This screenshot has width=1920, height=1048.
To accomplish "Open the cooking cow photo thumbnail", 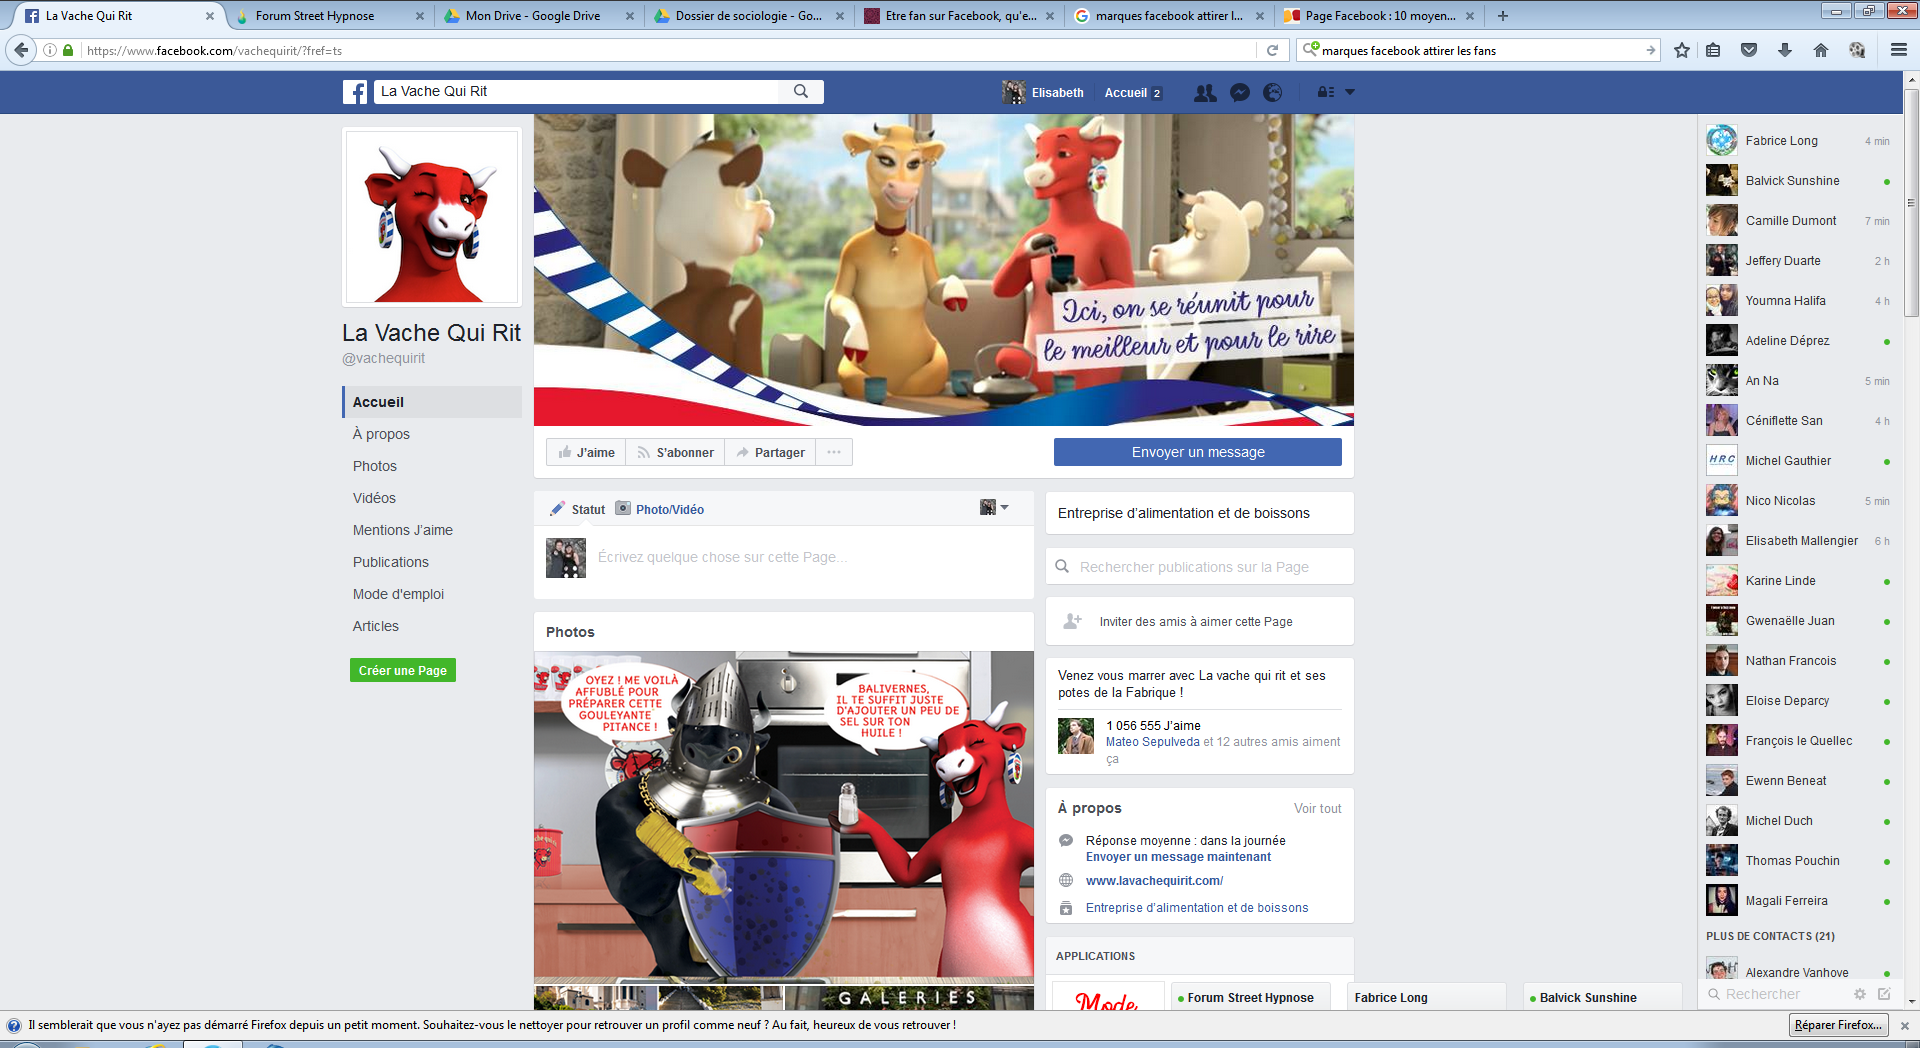I will pos(784,815).
